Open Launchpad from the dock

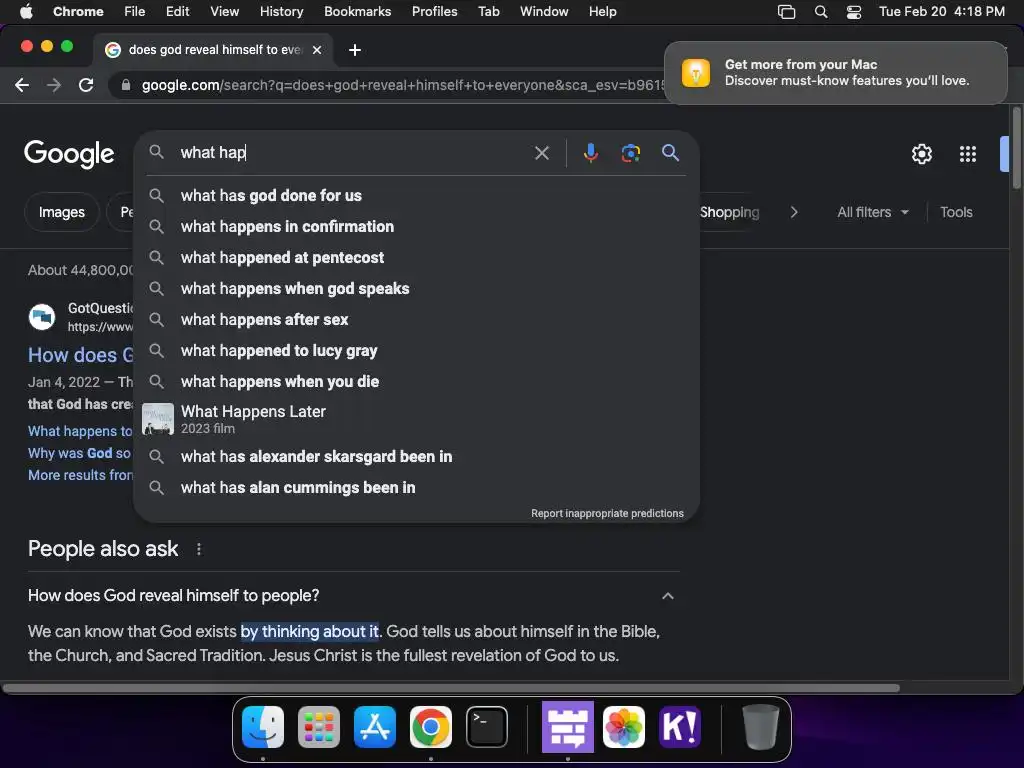pos(319,727)
